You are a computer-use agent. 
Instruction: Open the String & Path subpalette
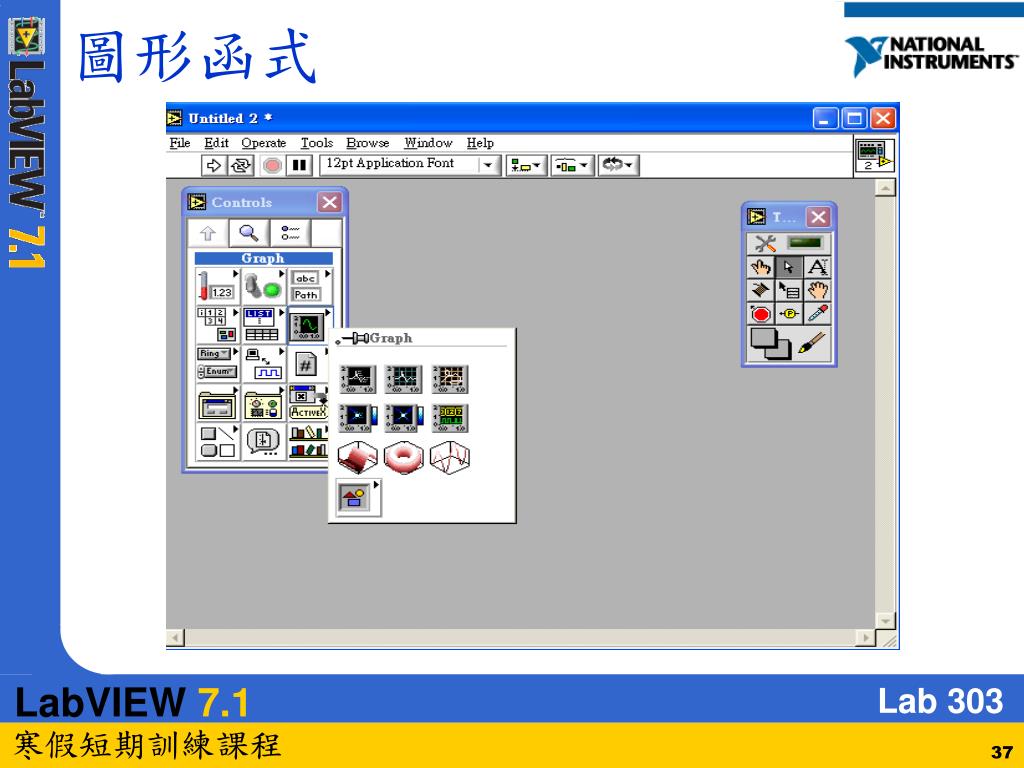pyautogui.click(x=309, y=286)
